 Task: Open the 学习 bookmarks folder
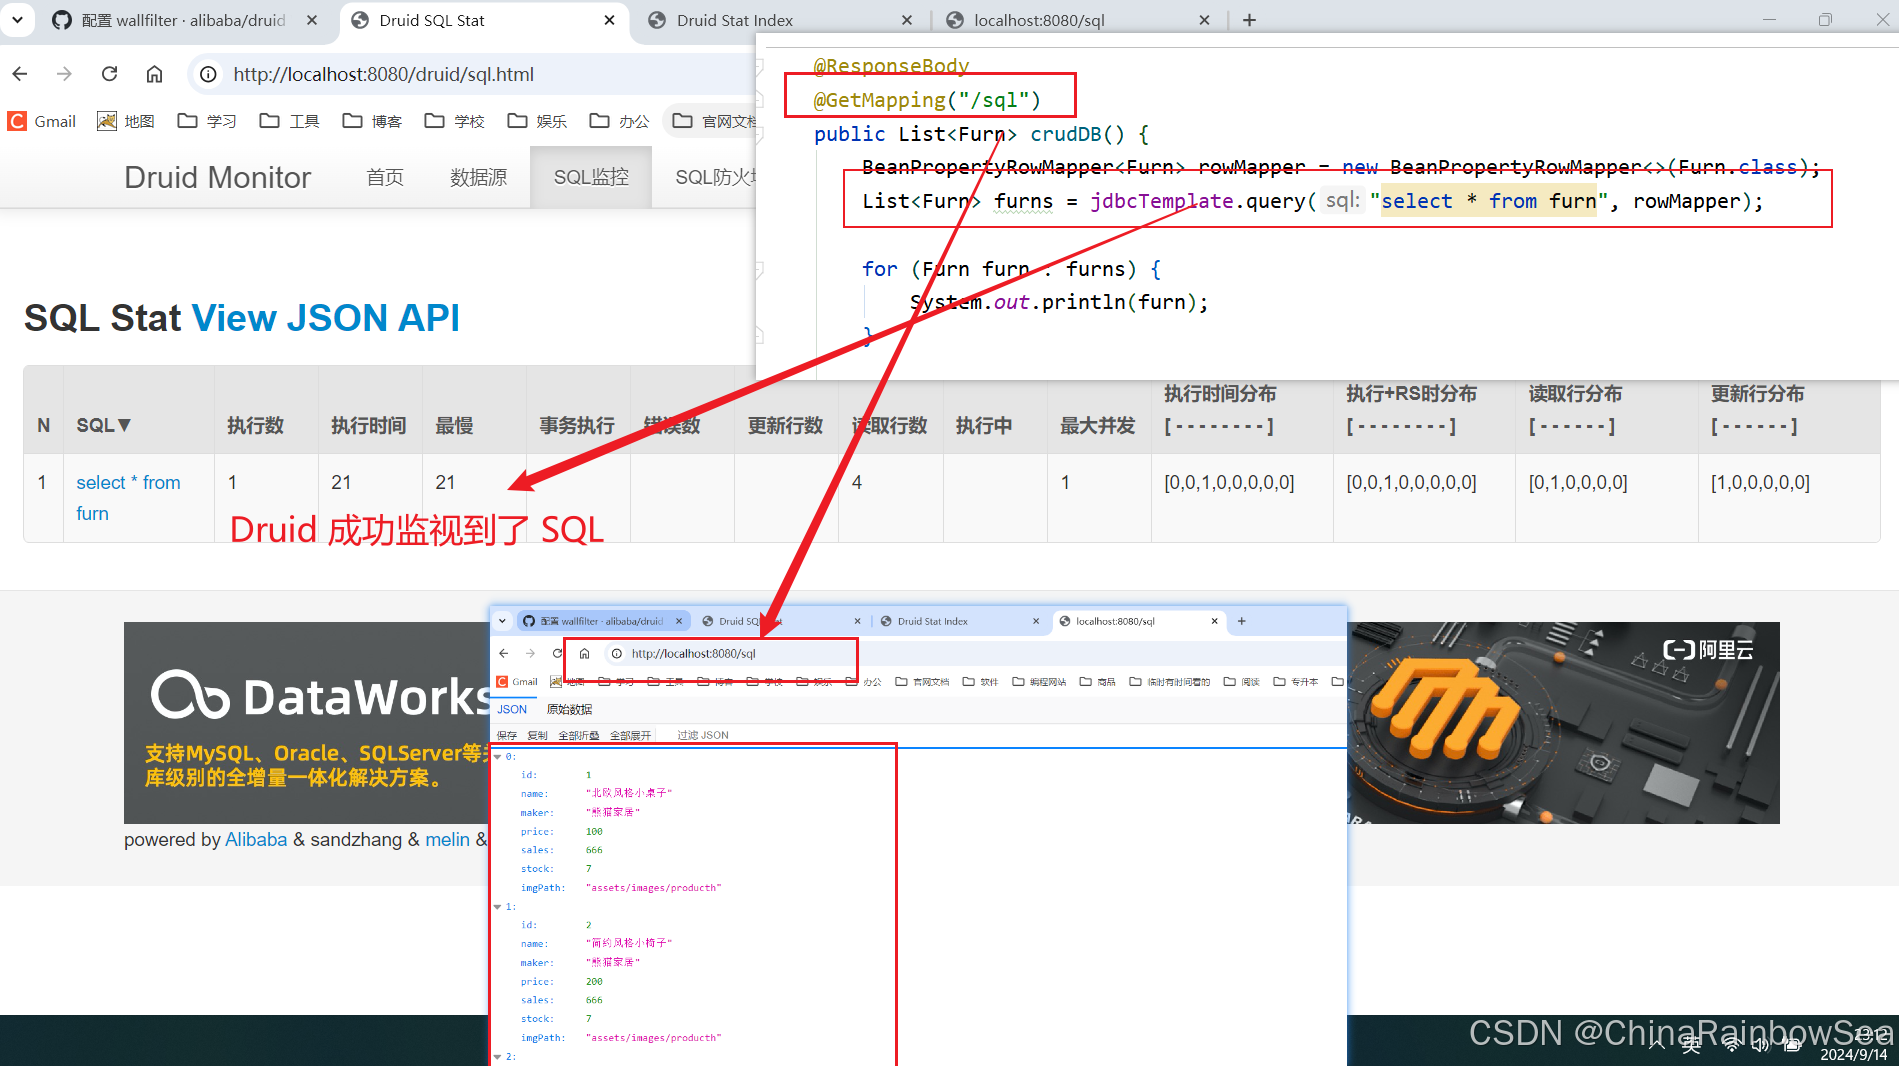click(x=207, y=120)
